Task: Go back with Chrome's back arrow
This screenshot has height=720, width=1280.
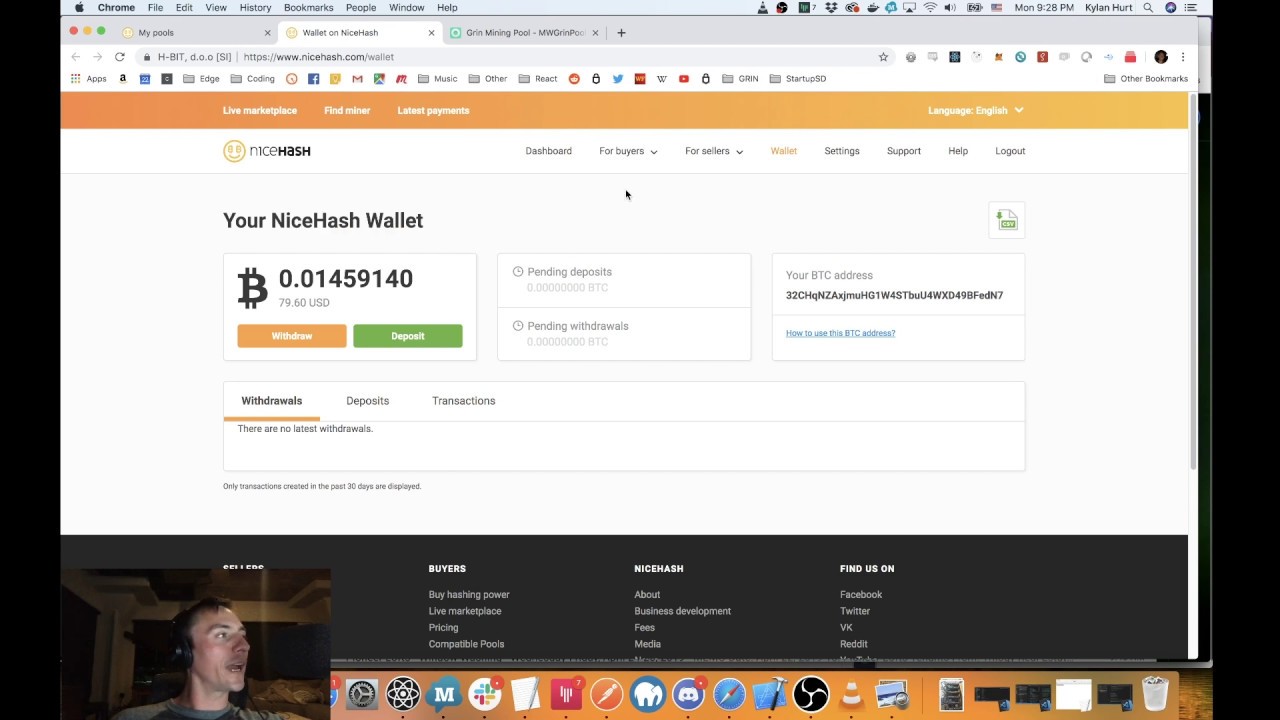Action: (76, 57)
